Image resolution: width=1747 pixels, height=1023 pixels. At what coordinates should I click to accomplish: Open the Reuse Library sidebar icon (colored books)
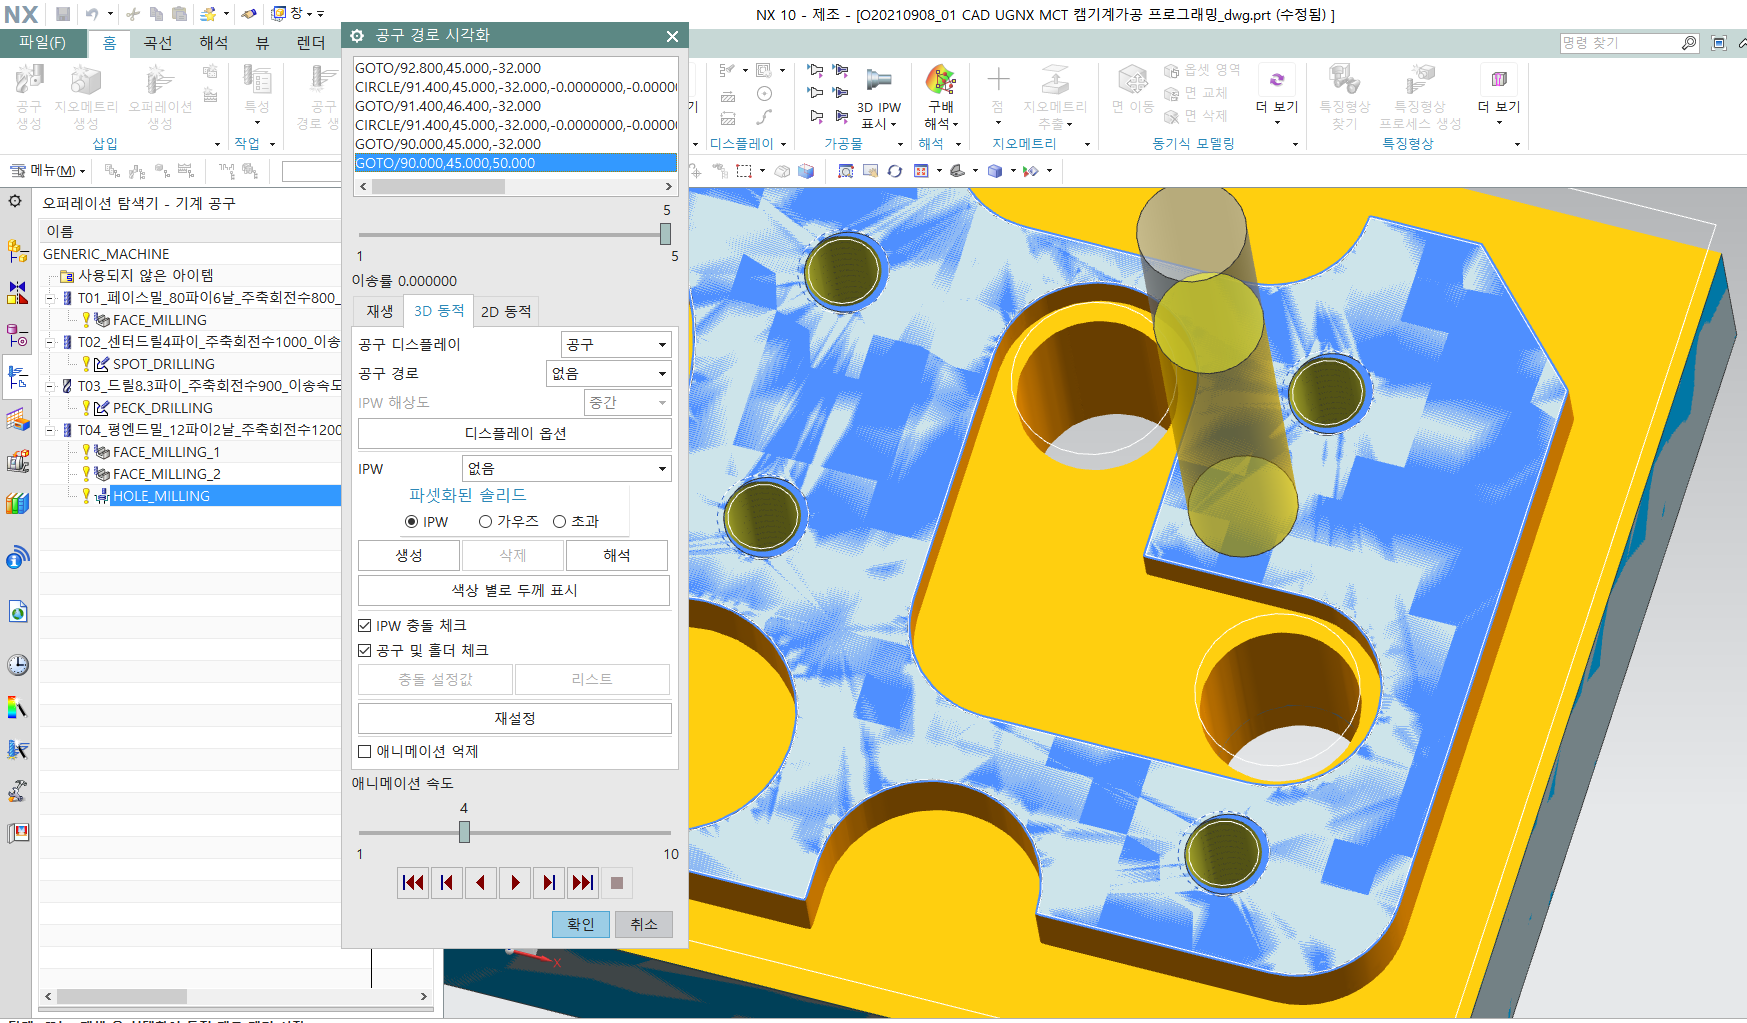(x=18, y=503)
